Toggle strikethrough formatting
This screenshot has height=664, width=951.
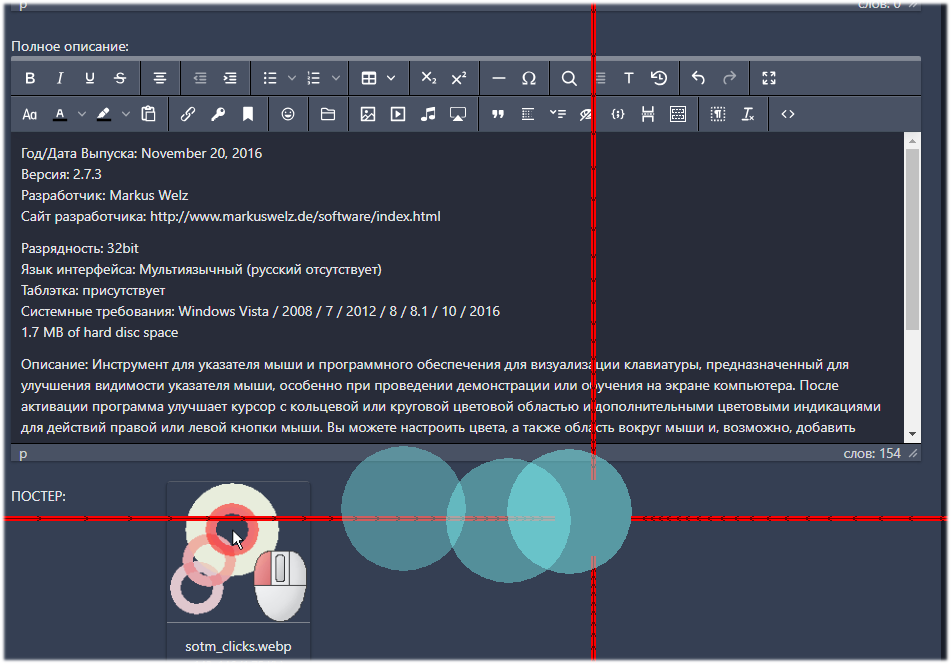pyautogui.click(x=120, y=78)
